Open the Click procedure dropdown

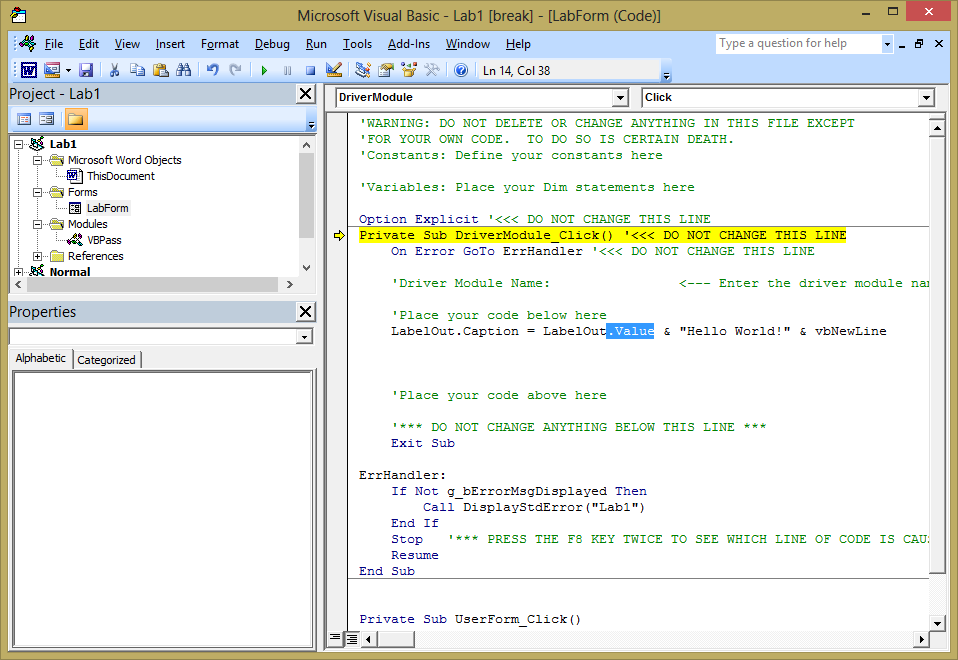tap(925, 97)
